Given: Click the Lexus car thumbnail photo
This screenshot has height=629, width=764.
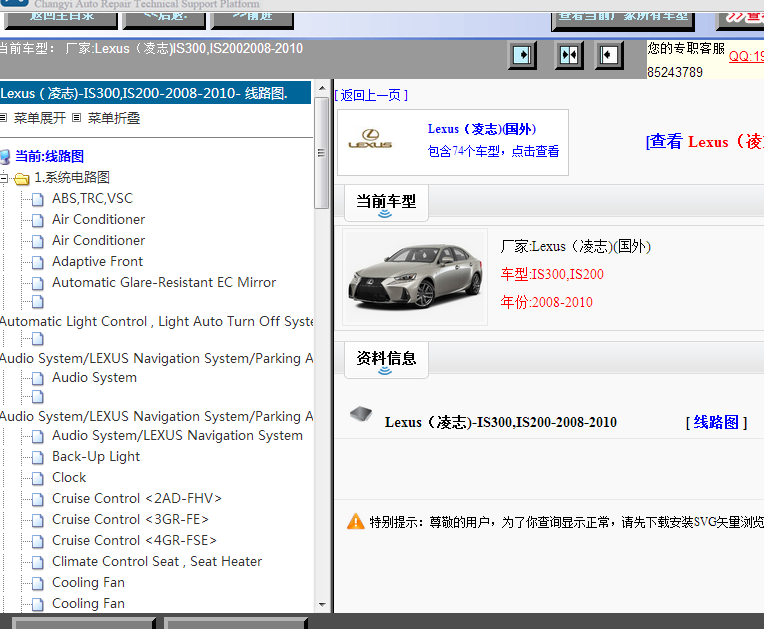Looking at the screenshot, I should click(414, 277).
